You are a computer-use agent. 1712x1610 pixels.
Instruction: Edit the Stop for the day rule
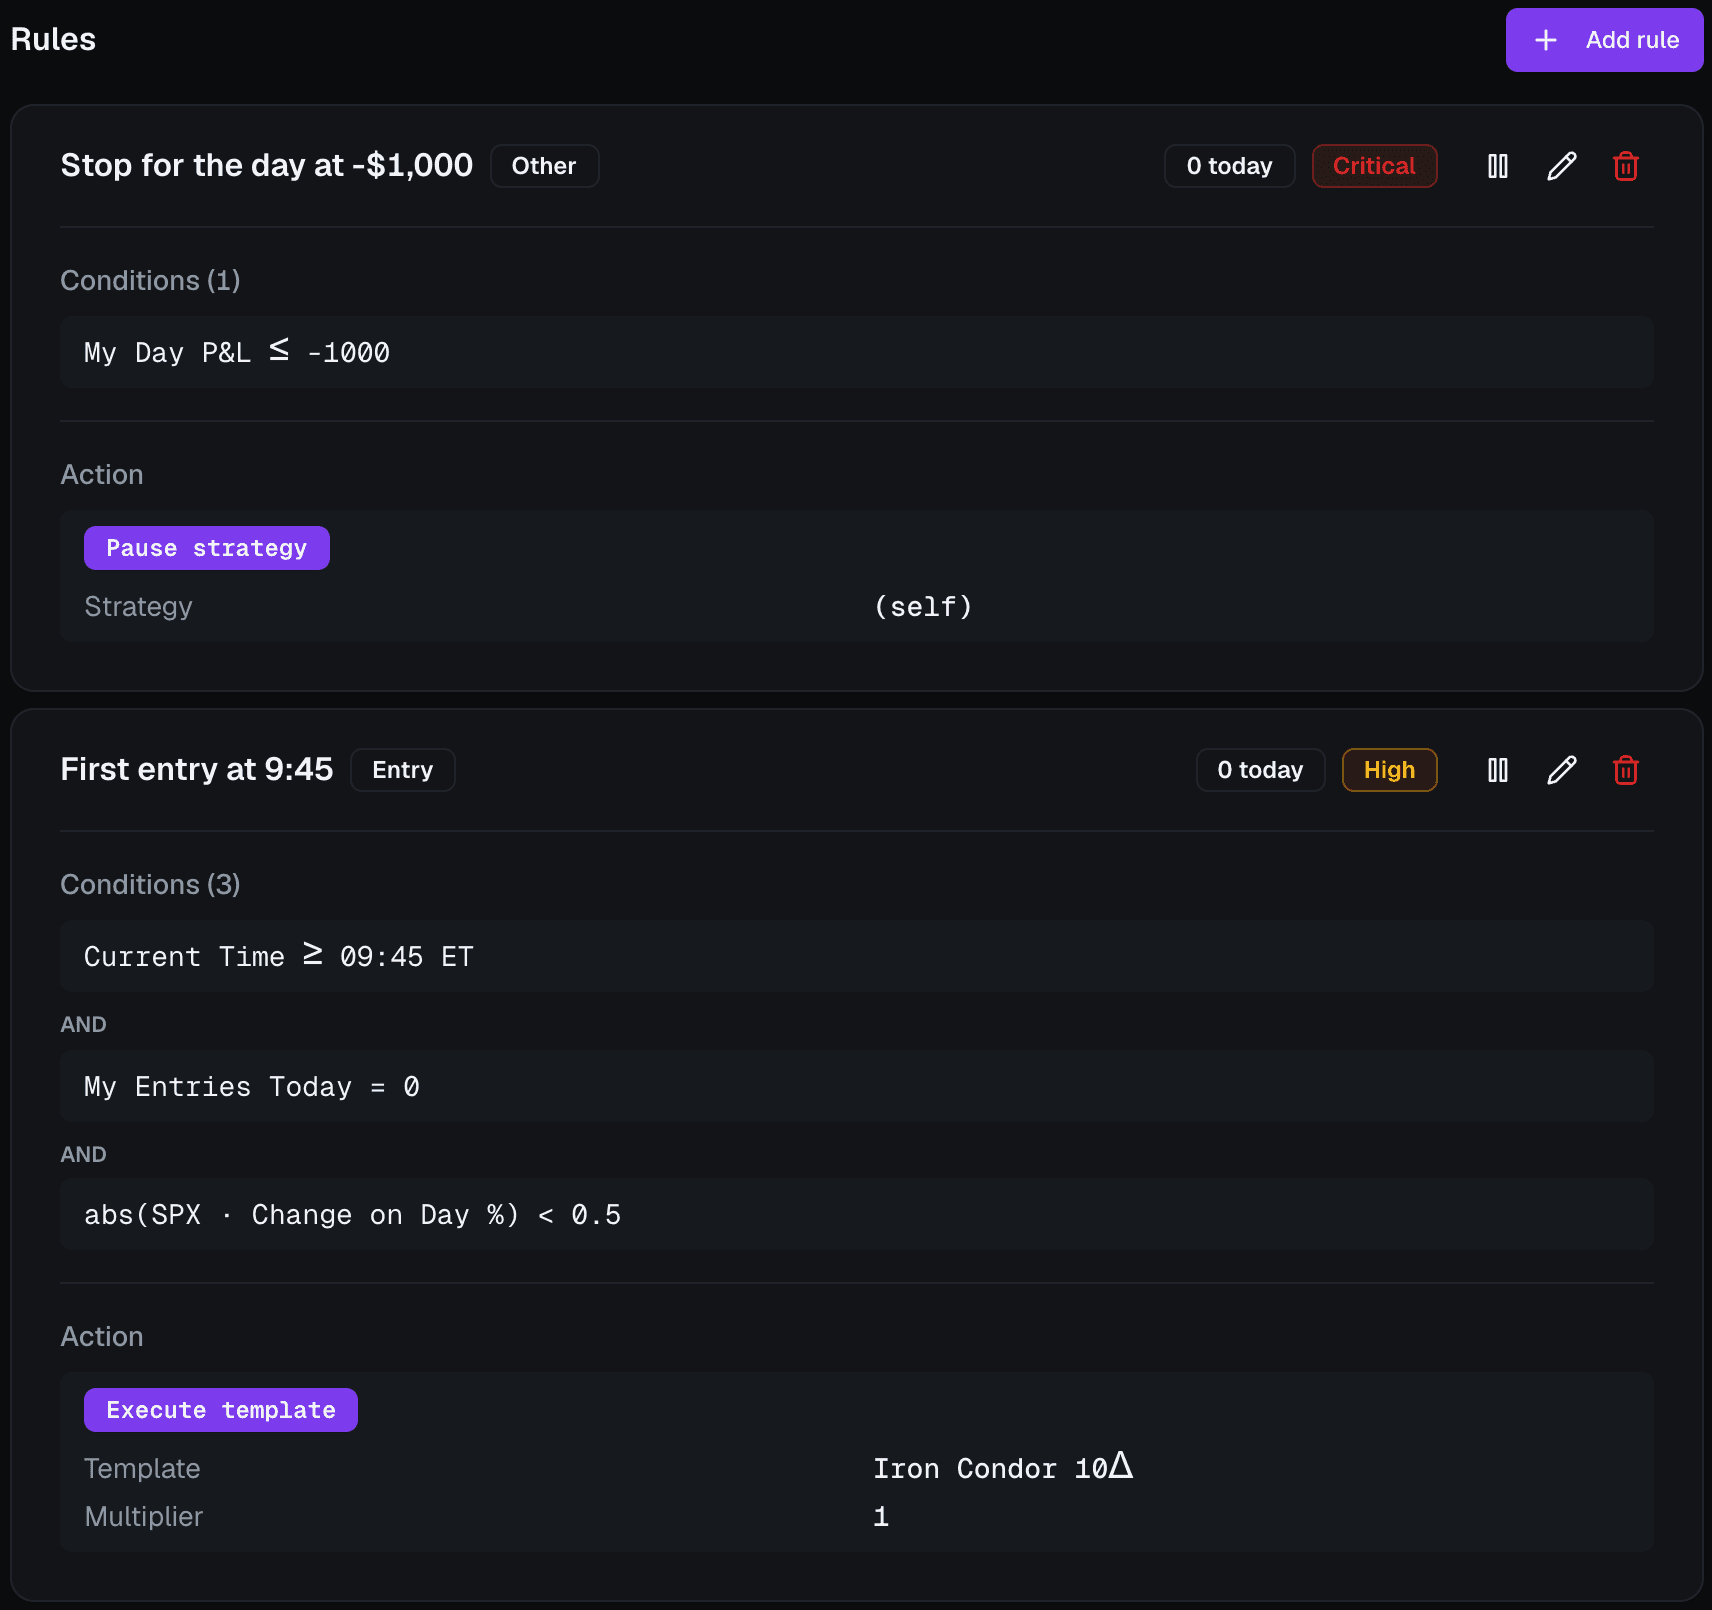(1561, 166)
